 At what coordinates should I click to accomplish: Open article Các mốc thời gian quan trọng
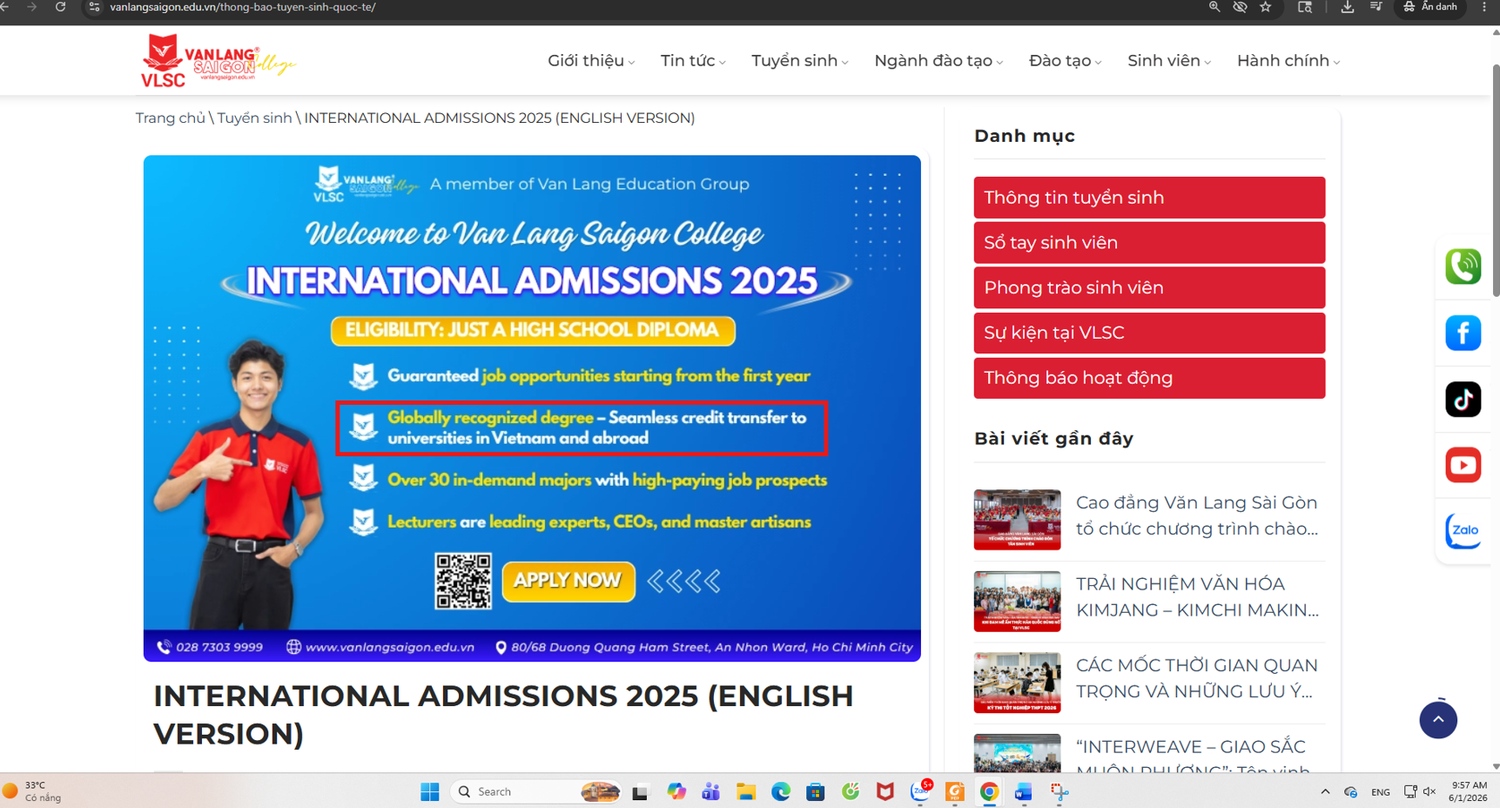(x=1197, y=678)
